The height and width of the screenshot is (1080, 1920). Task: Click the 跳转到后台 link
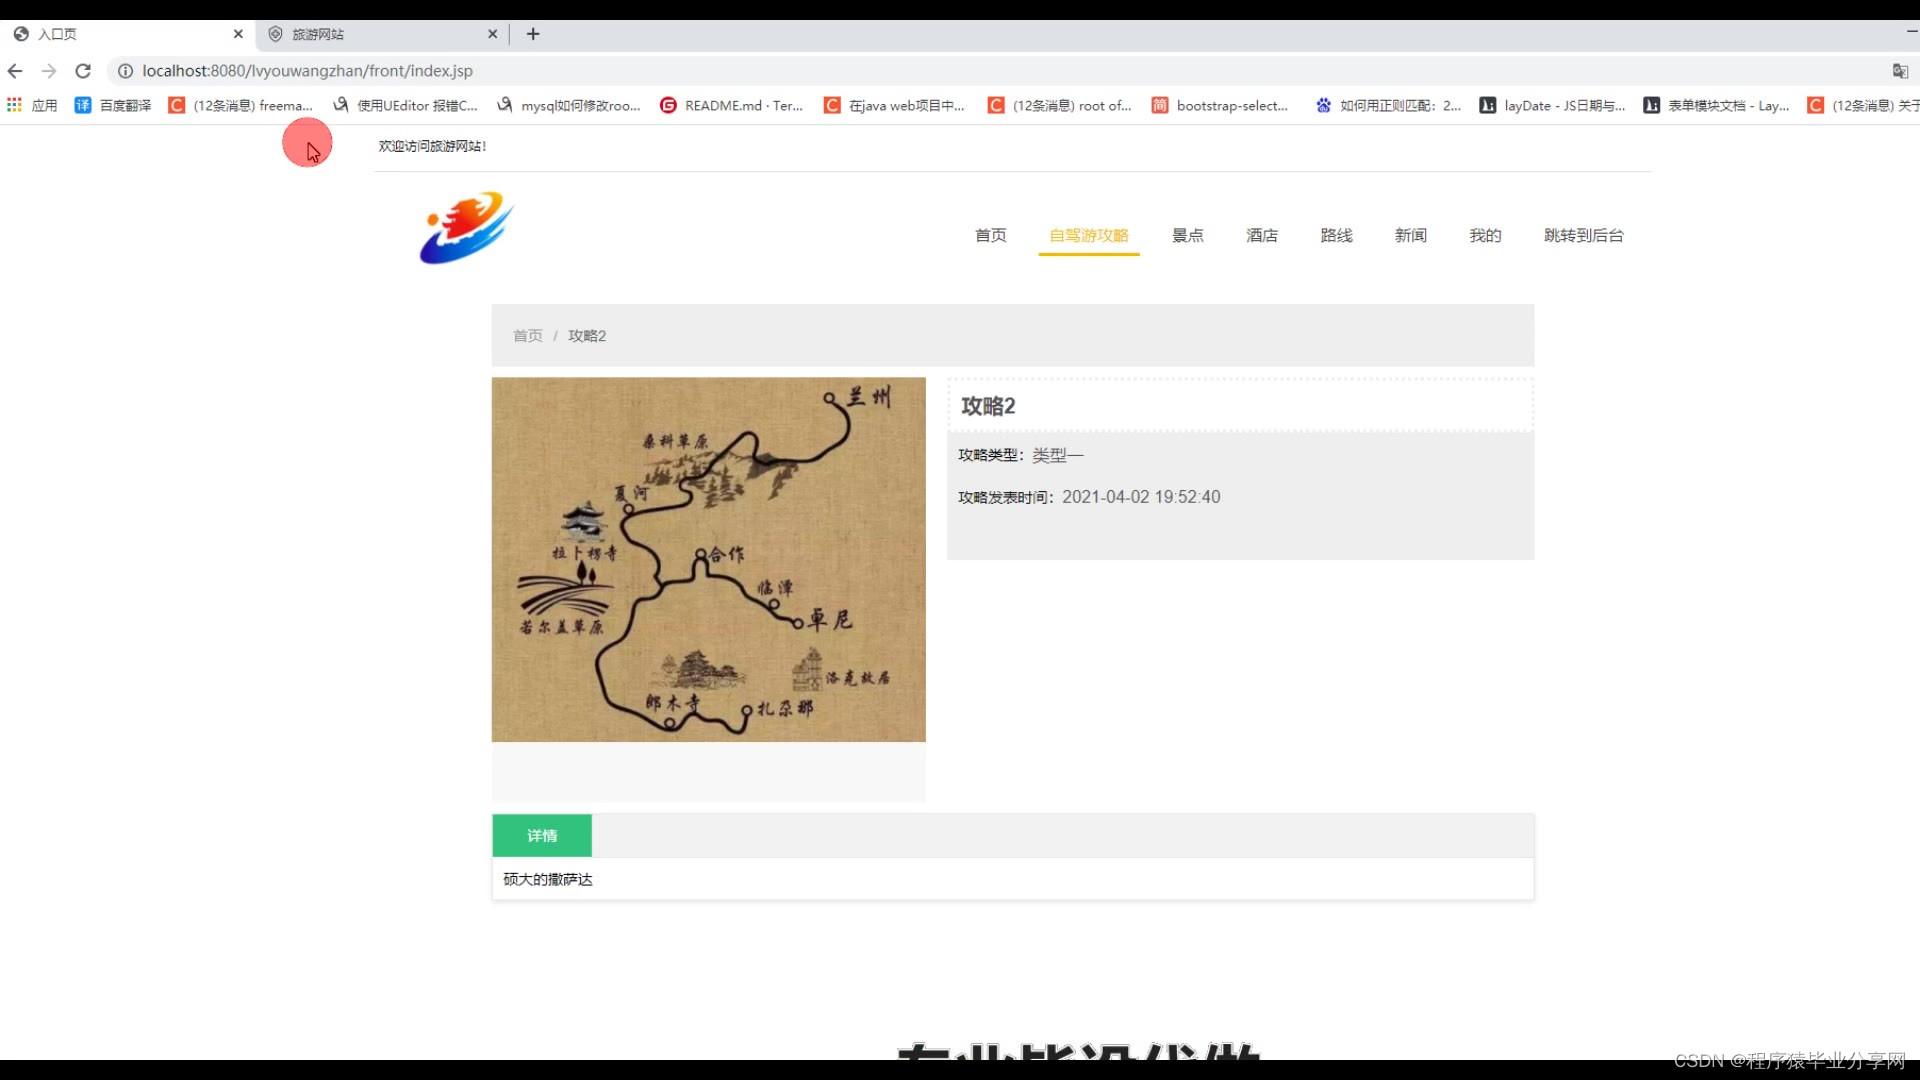[1583, 235]
